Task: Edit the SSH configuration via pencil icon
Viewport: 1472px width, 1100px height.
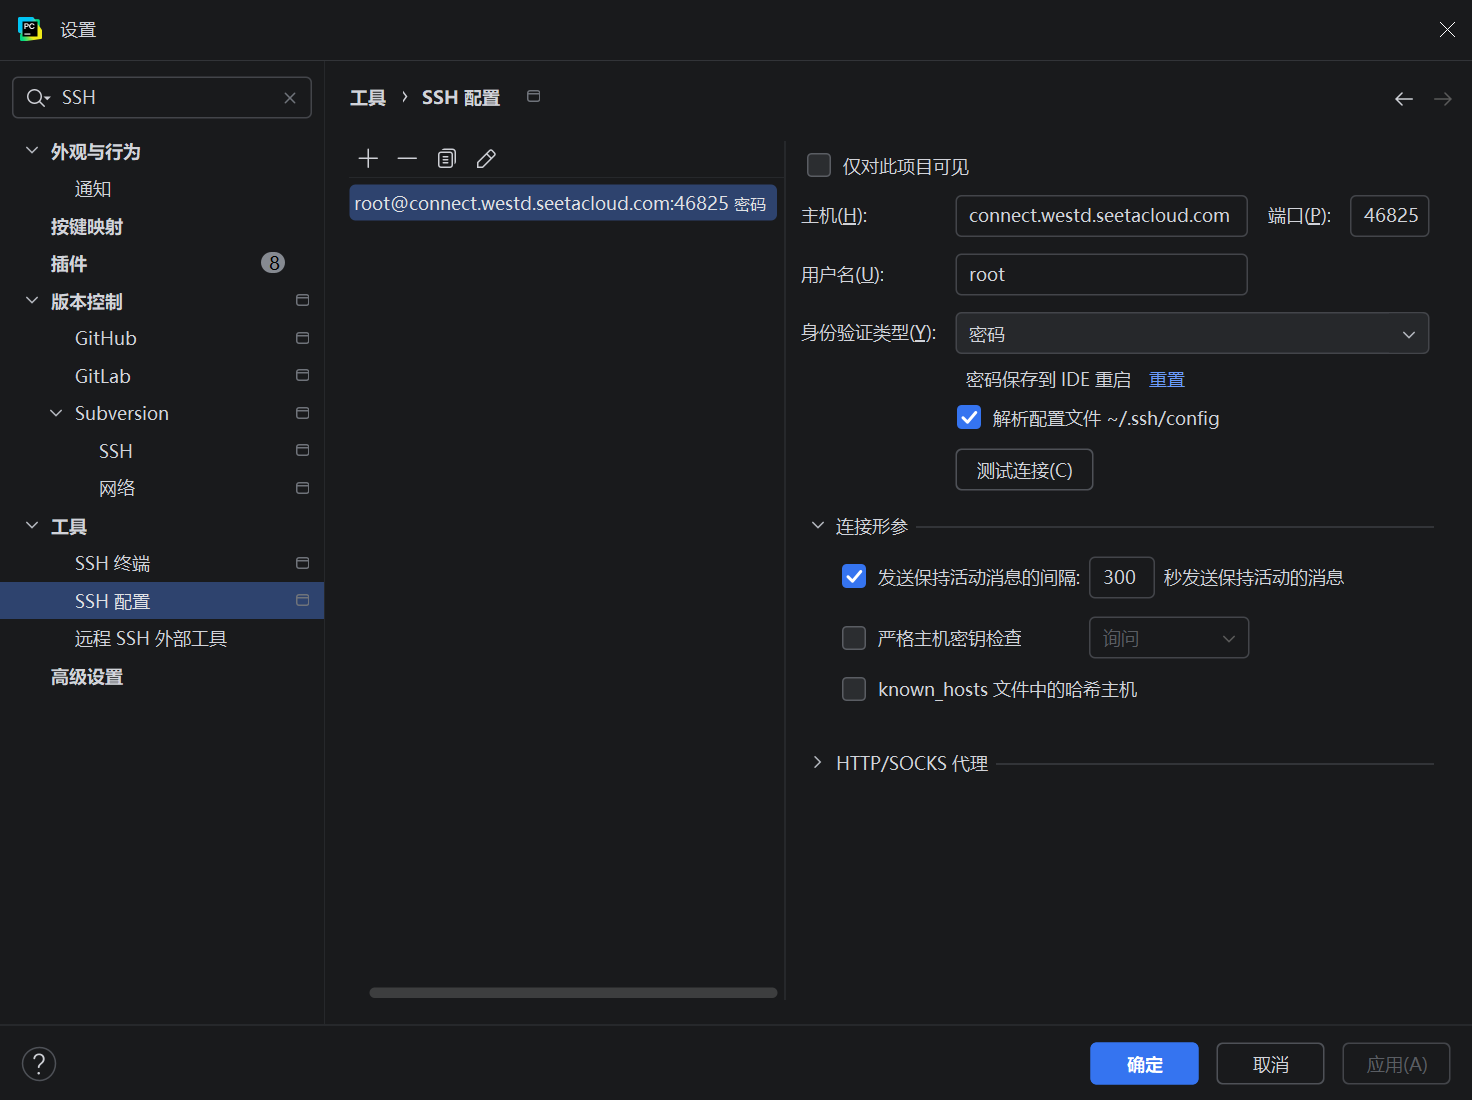Action: point(486,158)
